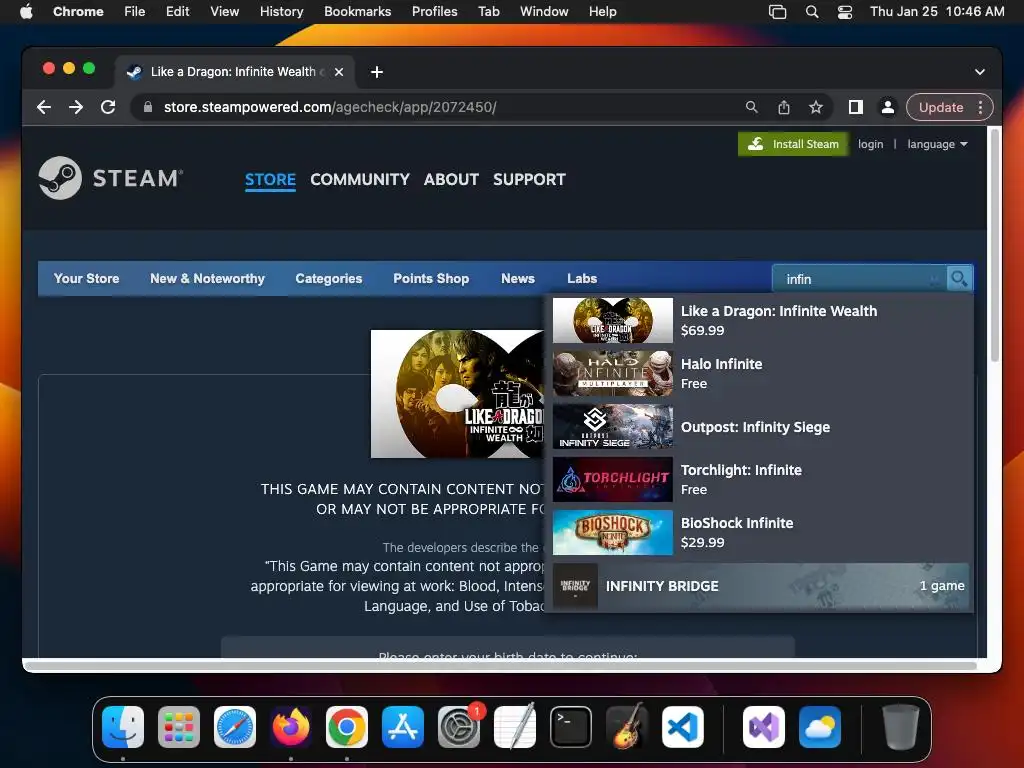This screenshot has width=1024, height=768.
Task: Click the Steam logo icon
Action: 60,178
